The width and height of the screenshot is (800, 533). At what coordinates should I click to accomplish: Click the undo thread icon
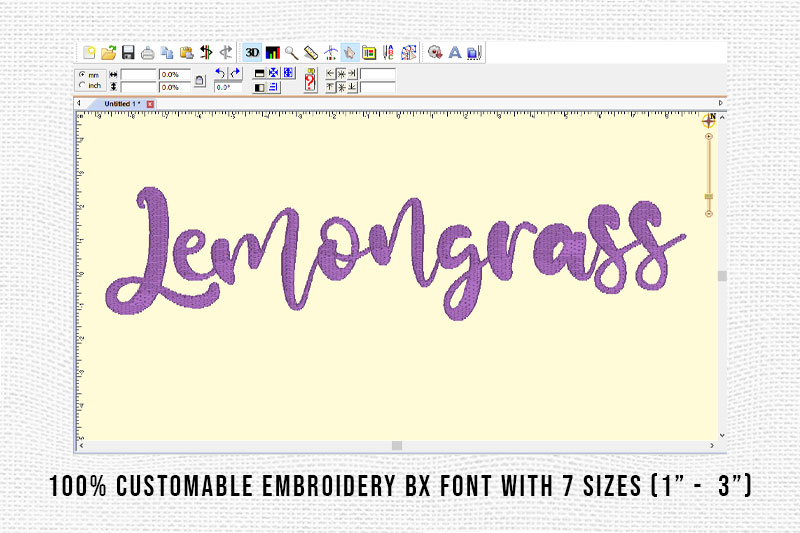click(206, 52)
